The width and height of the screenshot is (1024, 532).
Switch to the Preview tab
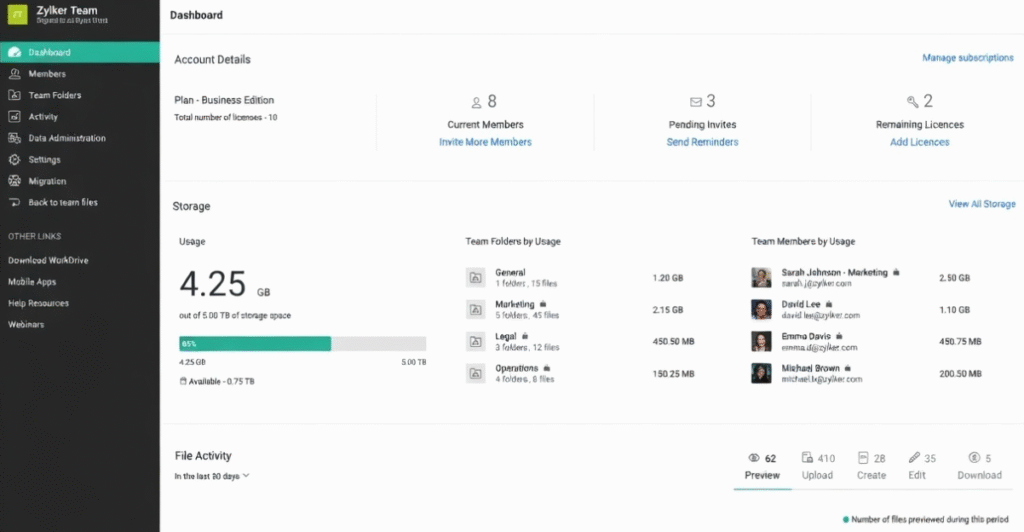(x=762, y=467)
